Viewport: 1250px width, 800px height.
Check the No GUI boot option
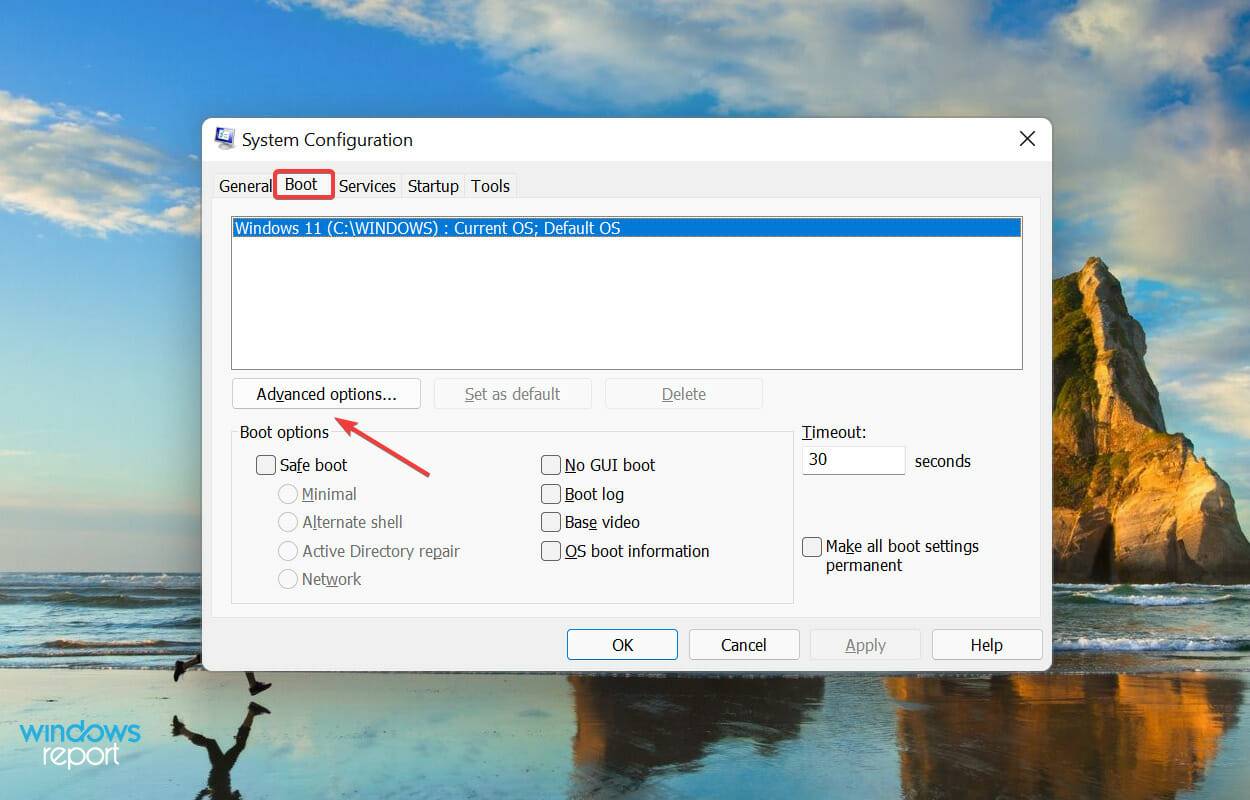pyautogui.click(x=550, y=464)
